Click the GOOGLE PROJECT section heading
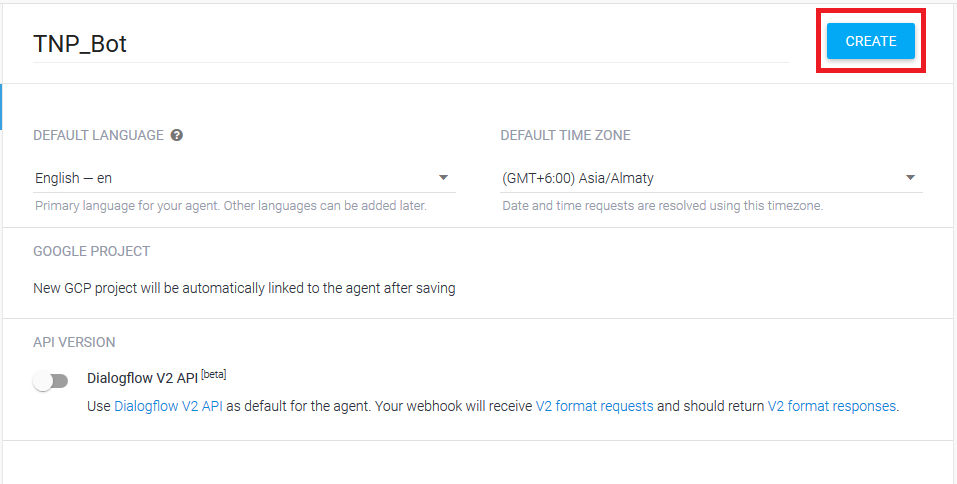 tap(91, 251)
